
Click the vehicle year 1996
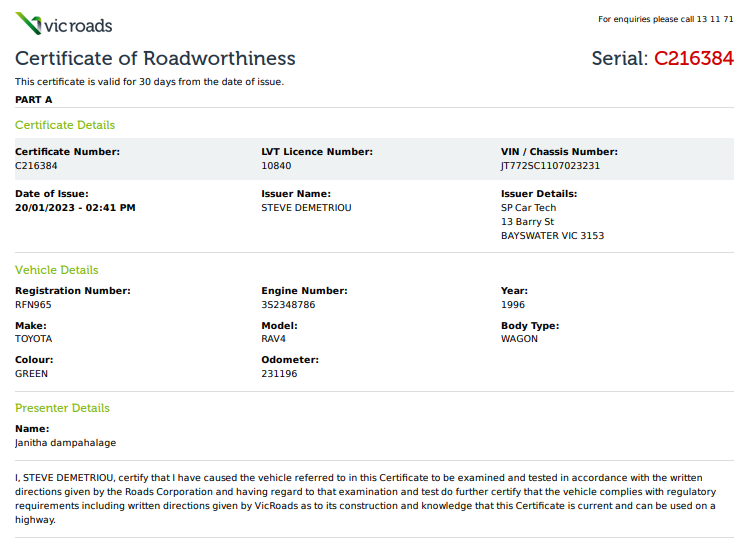[x=513, y=304]
